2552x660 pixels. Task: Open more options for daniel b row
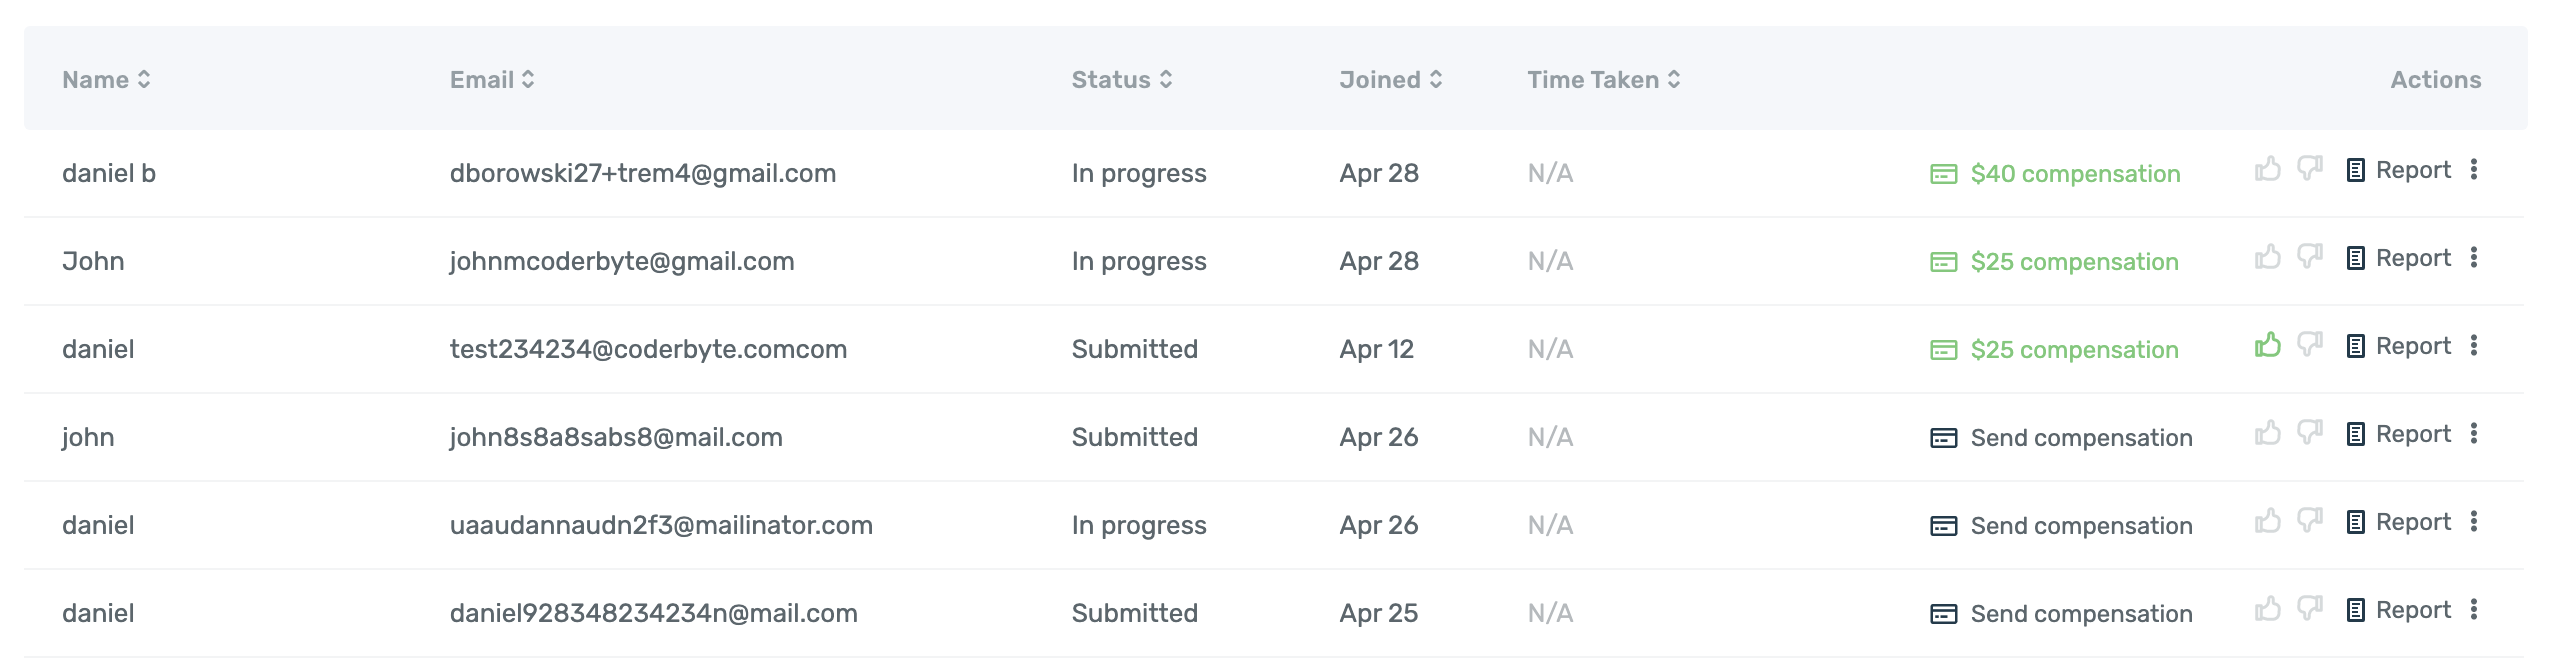coord(2473,169)
